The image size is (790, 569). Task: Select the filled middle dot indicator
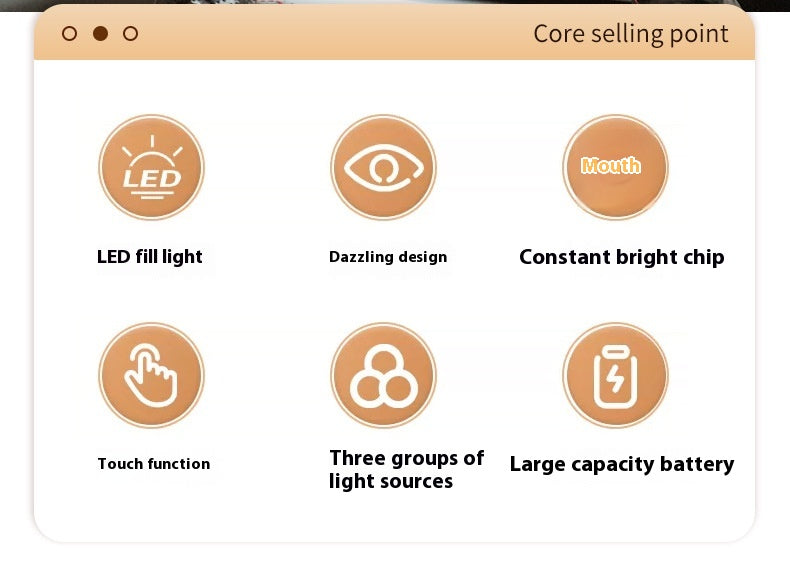[x=100, y=34]
